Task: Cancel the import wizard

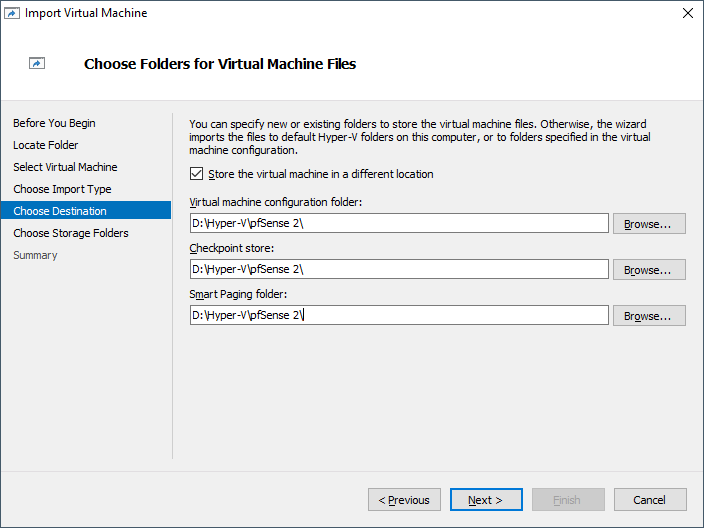Action: pyautogui.click(x=649, y=500)
